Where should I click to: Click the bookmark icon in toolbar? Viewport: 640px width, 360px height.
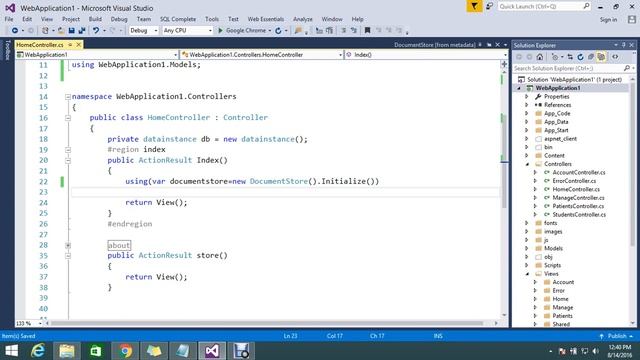pos(367,31)
